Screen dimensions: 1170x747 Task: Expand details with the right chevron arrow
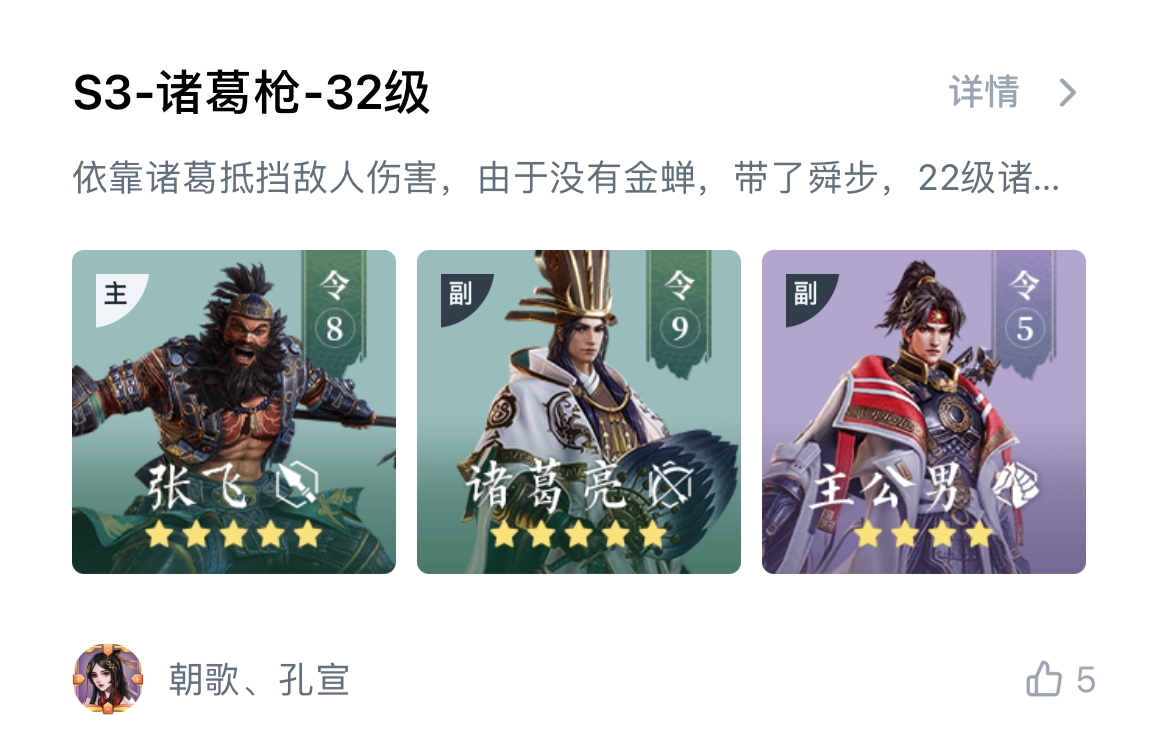tap(1069, 93)
